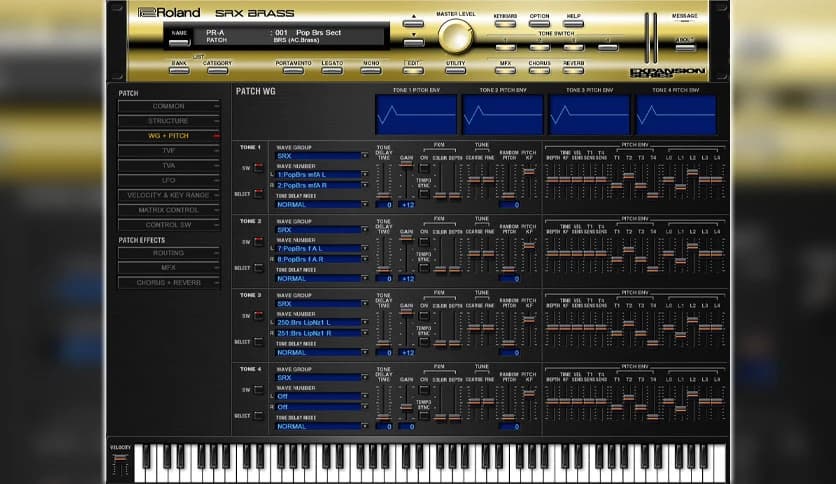Switch to the TVA page
The image size is (836, 484).
[168, 166]
